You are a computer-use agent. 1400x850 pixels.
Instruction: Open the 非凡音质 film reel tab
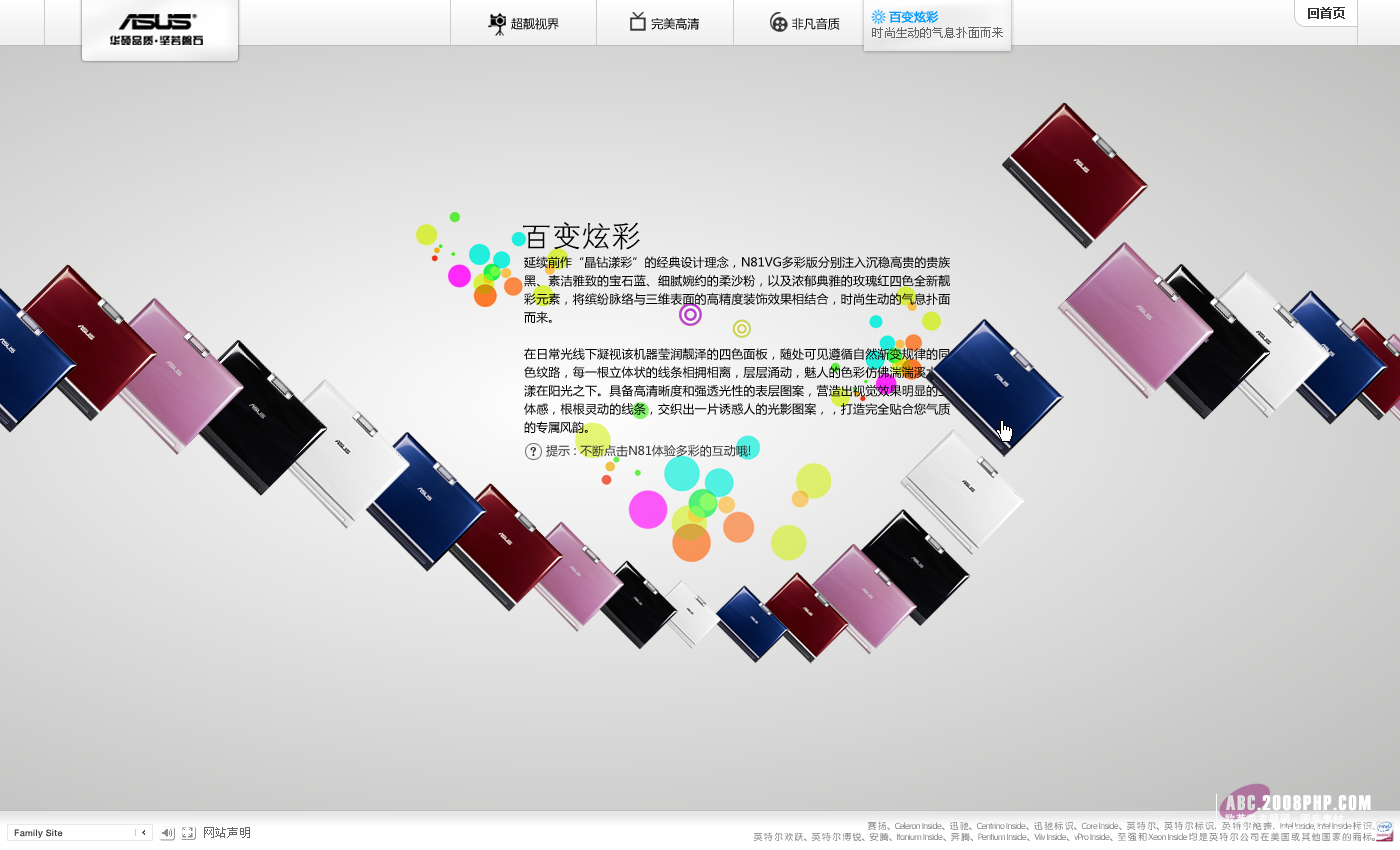(x=804, y=23)
